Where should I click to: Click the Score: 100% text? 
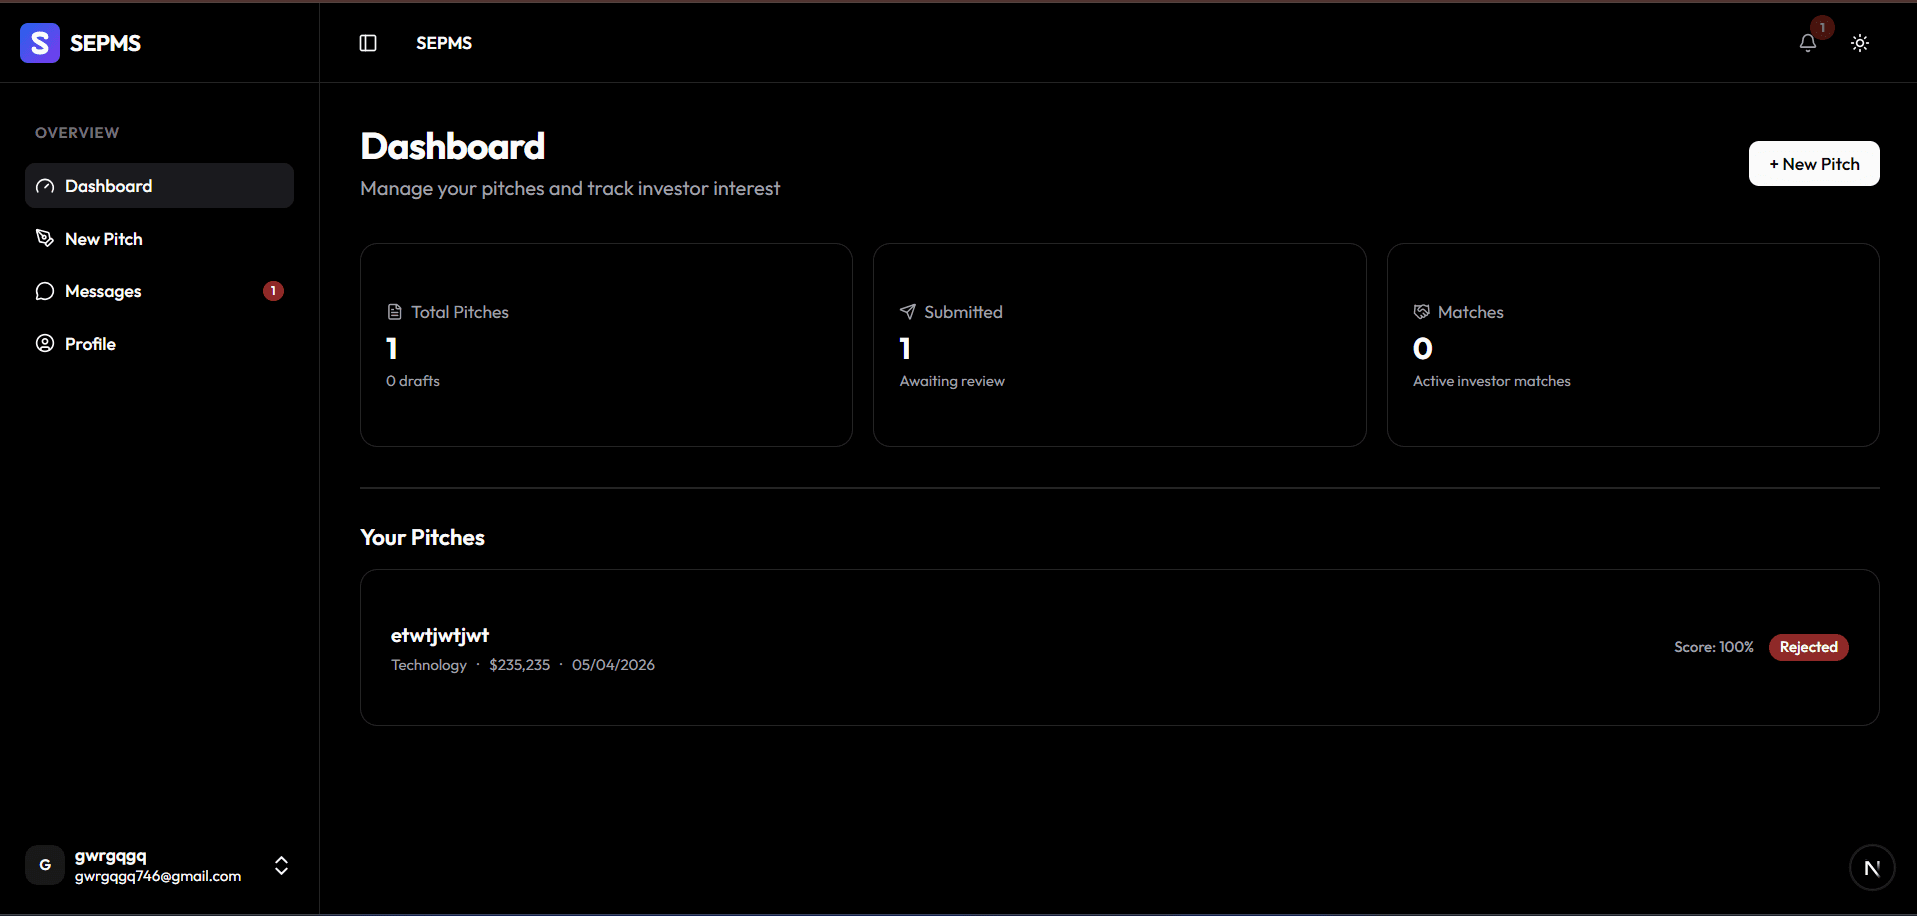click(x=1713, y=647)
